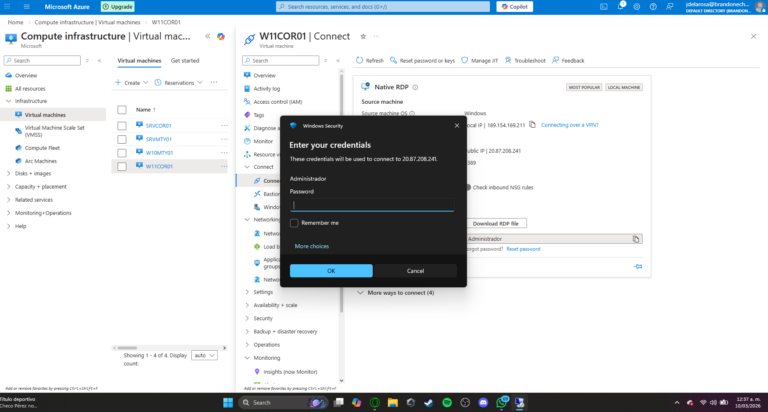Expand Availability + scale
The height and width of the screenshot is (412, 768).
(247, 305)
